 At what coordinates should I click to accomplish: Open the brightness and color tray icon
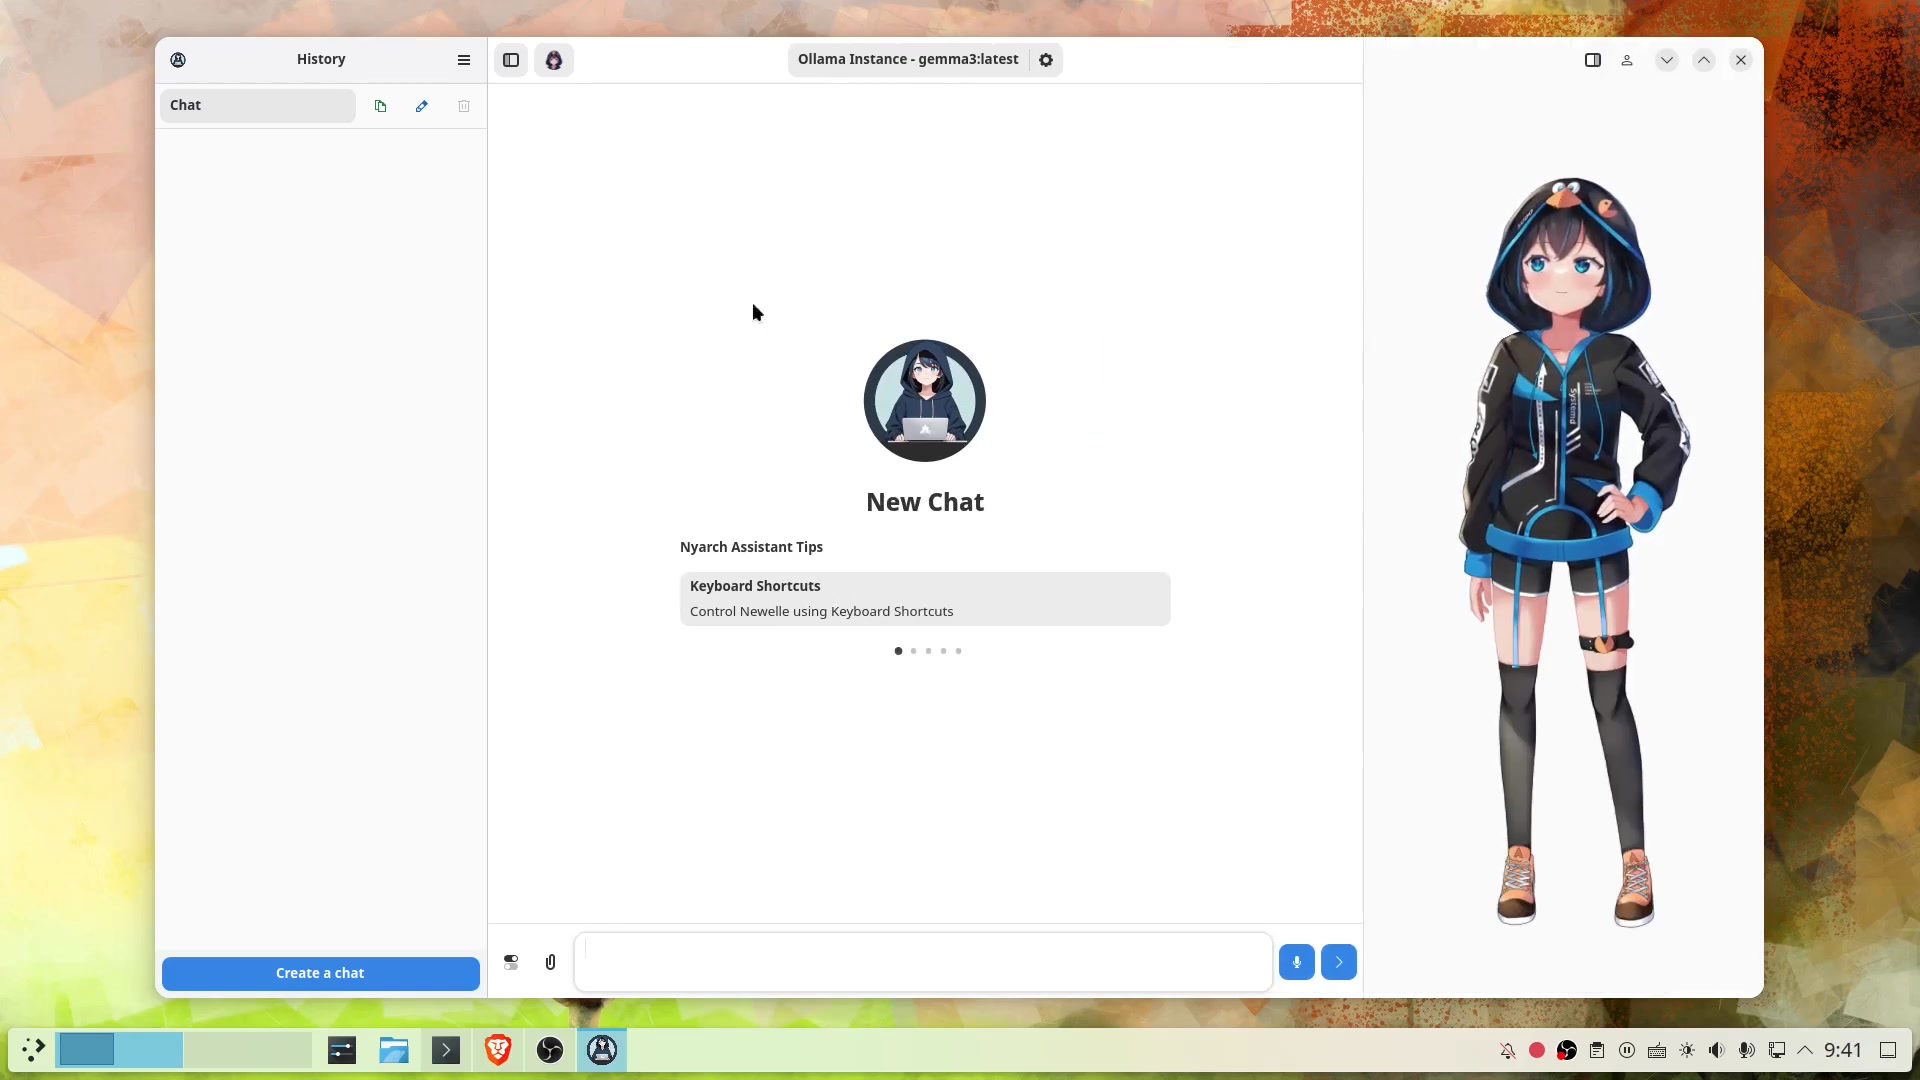tap(1687, 1050)
